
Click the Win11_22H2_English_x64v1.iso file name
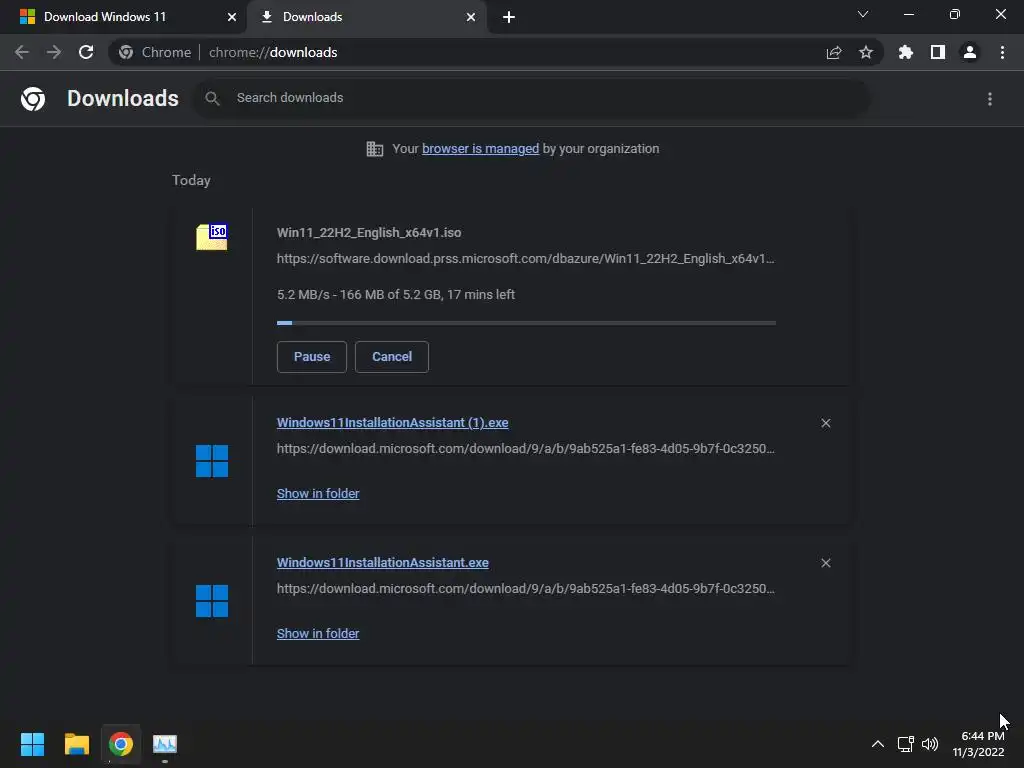click(369, 232)
